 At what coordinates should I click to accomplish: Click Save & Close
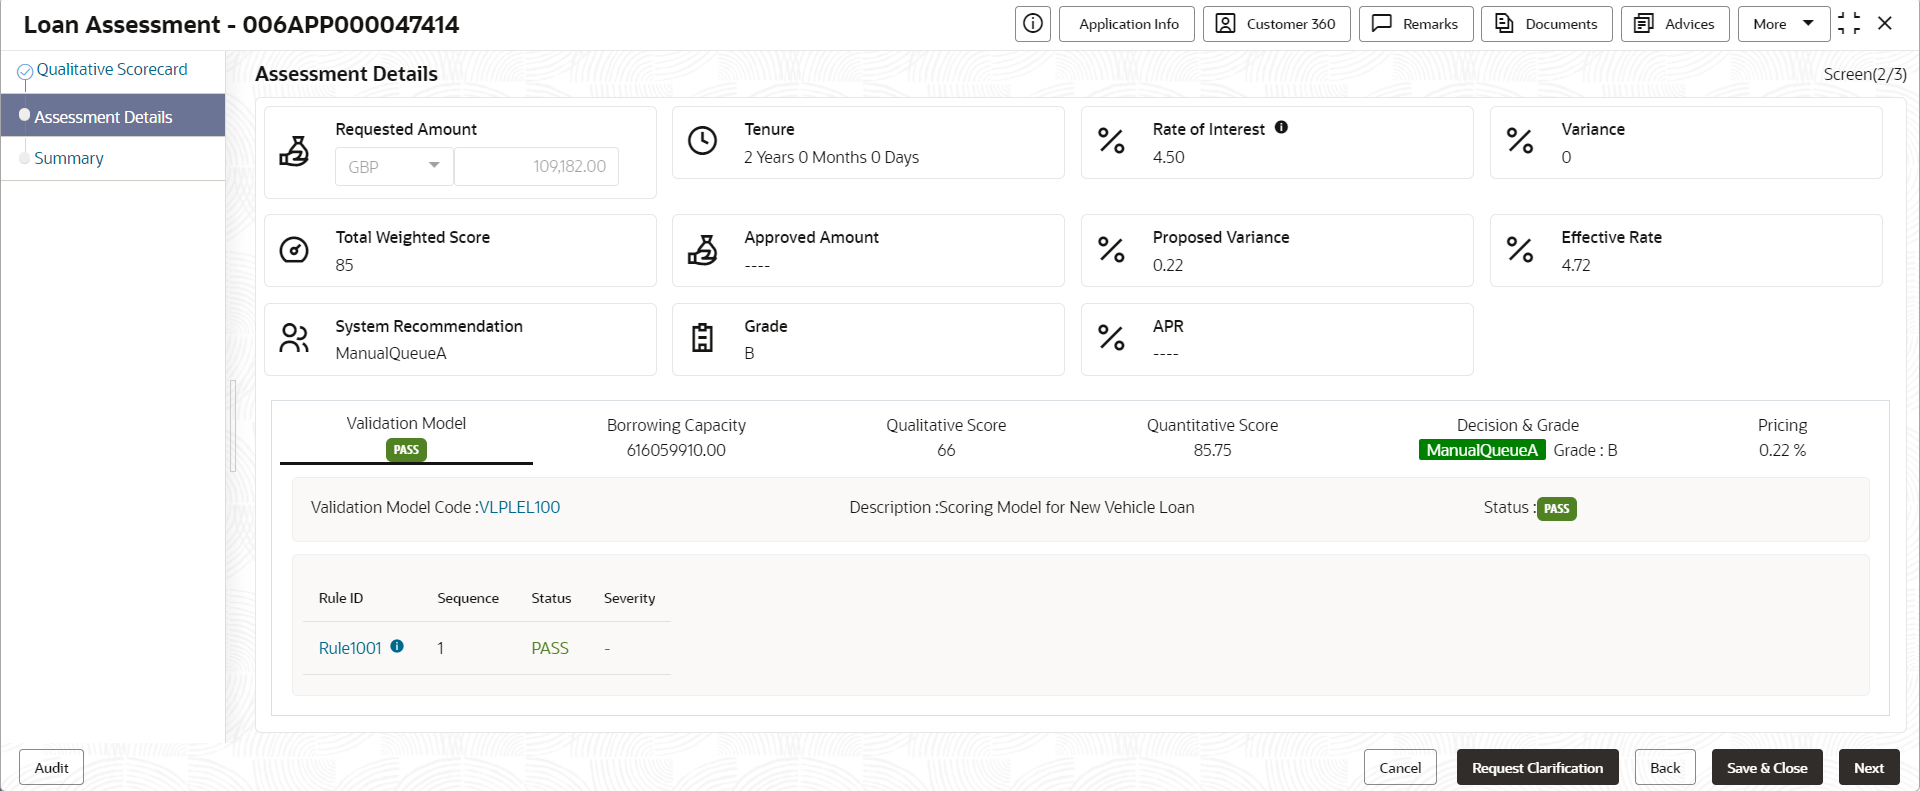tap(1767, 768)
